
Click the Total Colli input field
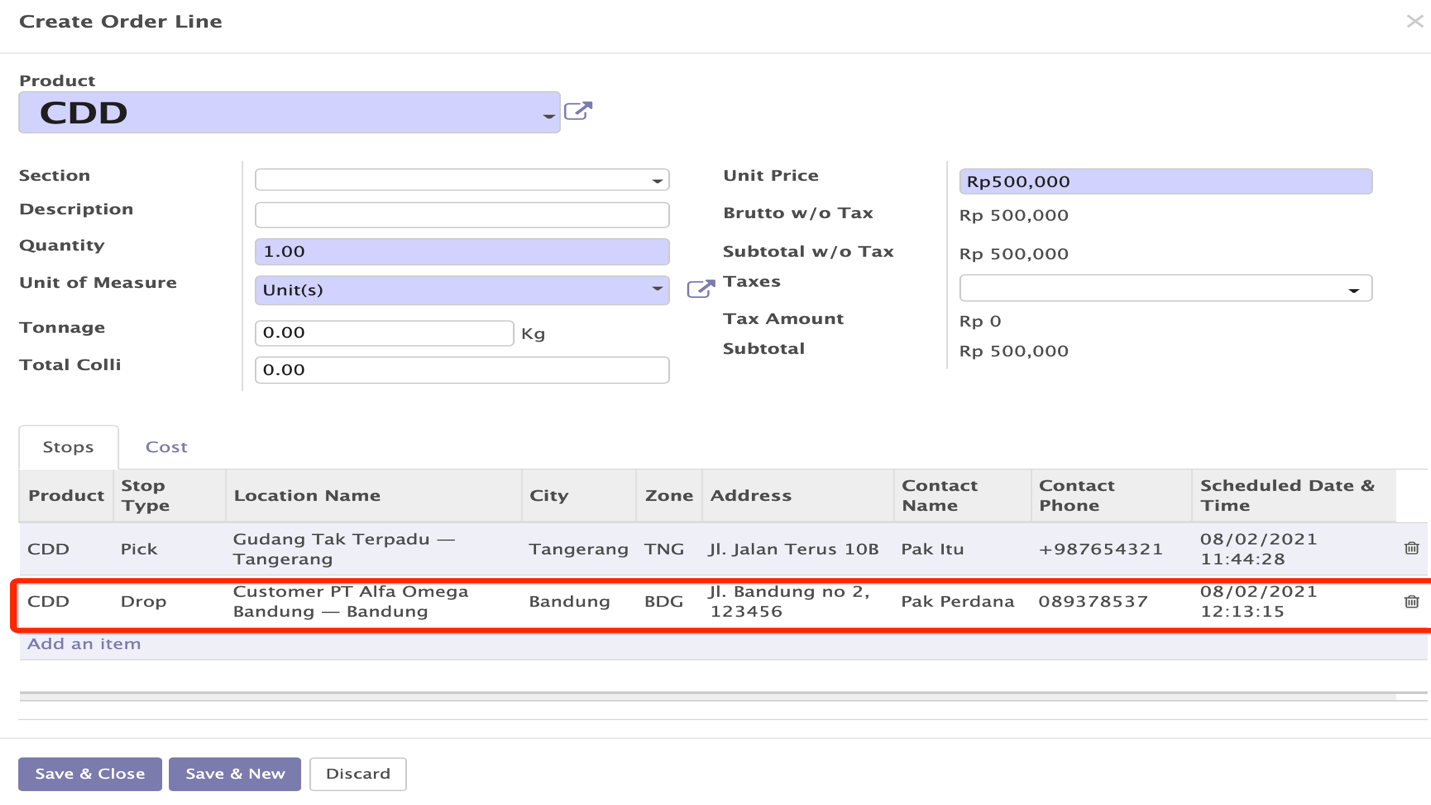pos(462,370)
